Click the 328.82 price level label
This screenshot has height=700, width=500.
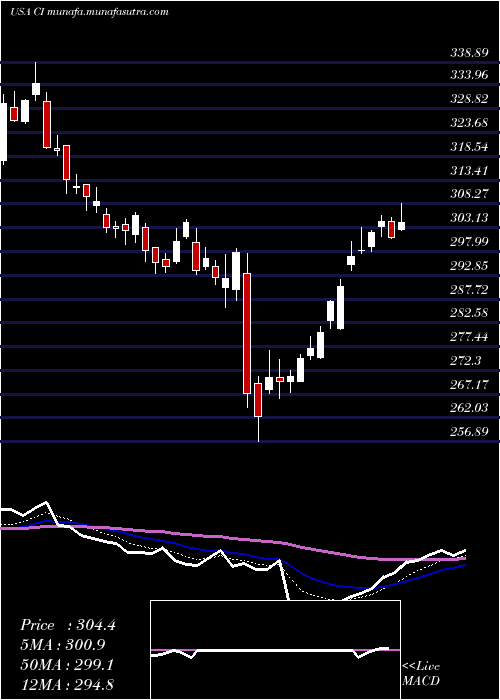point(469,99)
